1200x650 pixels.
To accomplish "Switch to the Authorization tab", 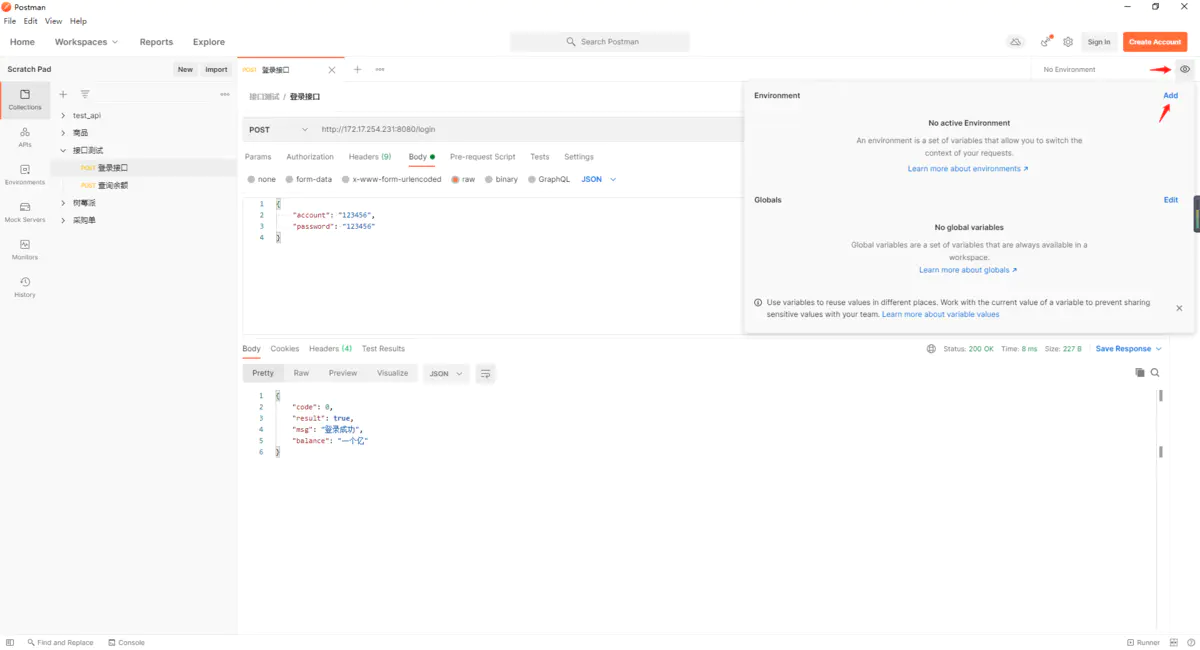I will pos(310,157).
